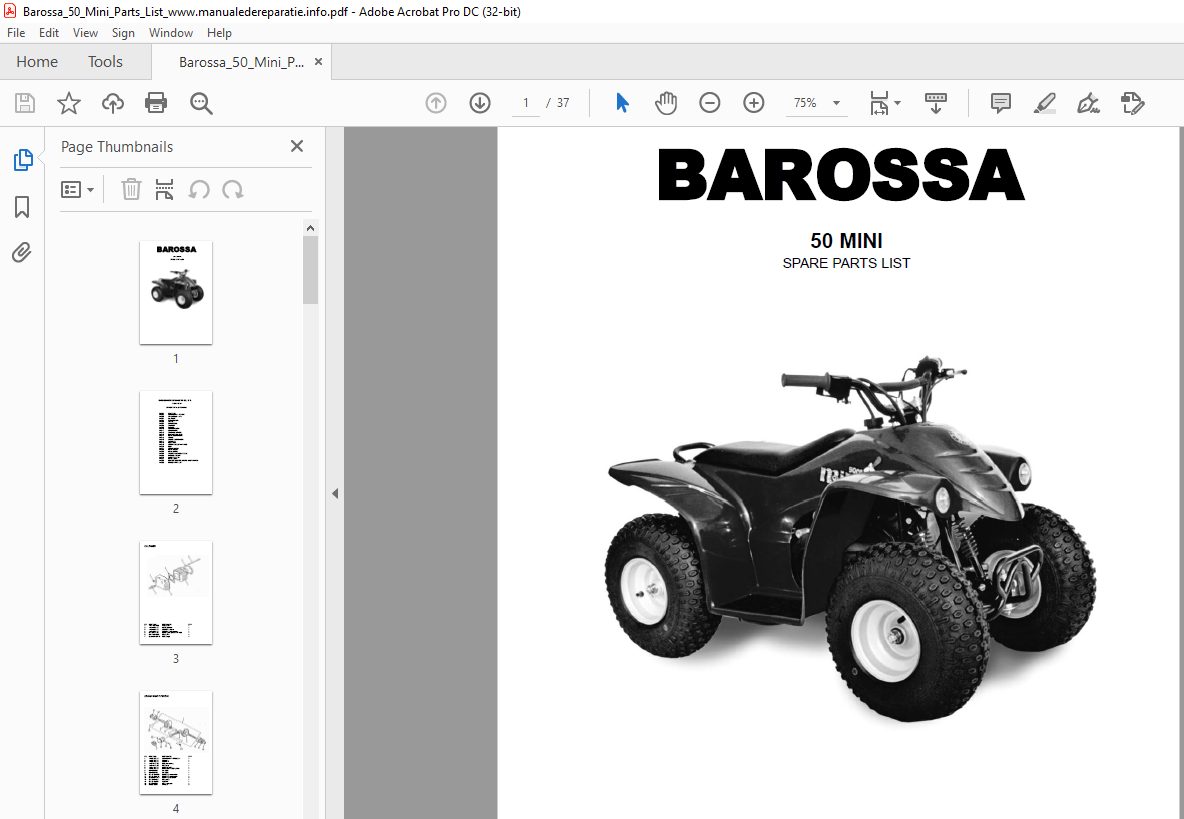Delete selected pages trash icon
1184x819 pixels.
point(131,189)
